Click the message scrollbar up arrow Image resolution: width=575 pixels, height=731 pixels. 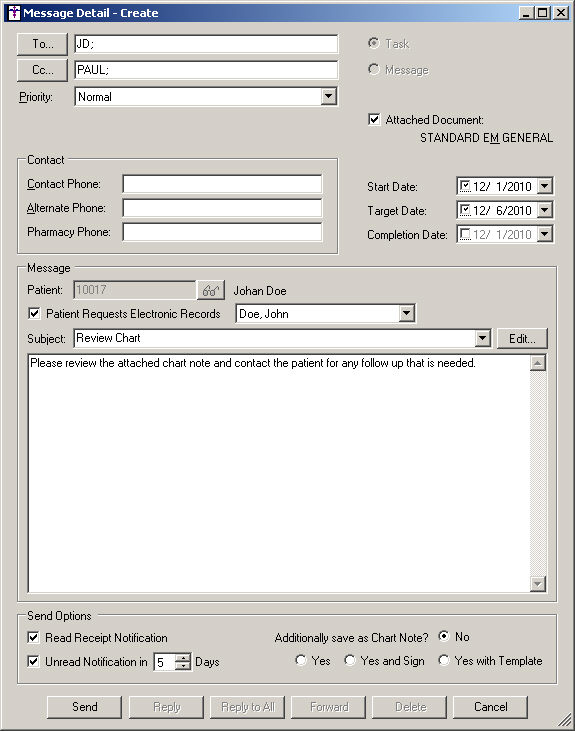(538, 363)
